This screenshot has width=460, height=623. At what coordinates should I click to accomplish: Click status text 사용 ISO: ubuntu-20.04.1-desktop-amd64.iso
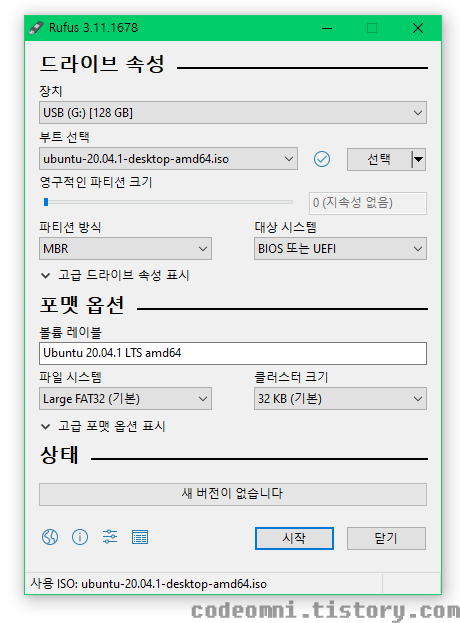pyautogui.click(x=149, y=584)
